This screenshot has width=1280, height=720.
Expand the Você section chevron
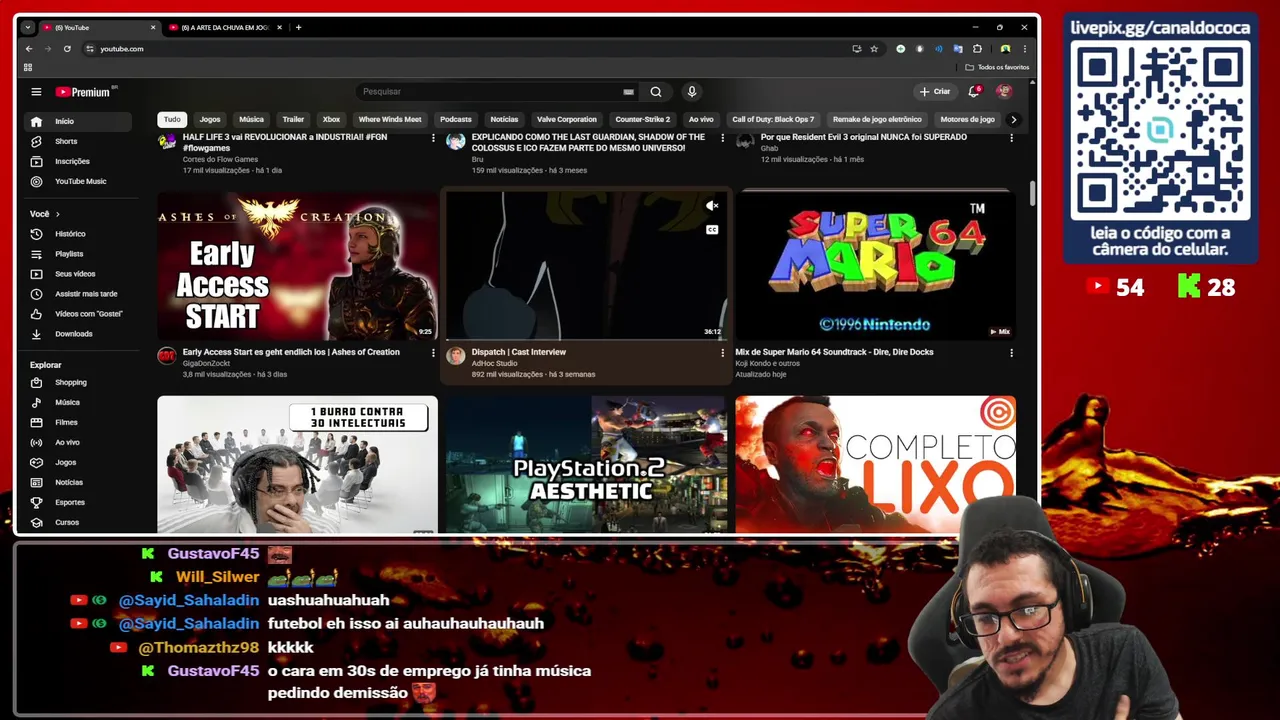[57, 214]
